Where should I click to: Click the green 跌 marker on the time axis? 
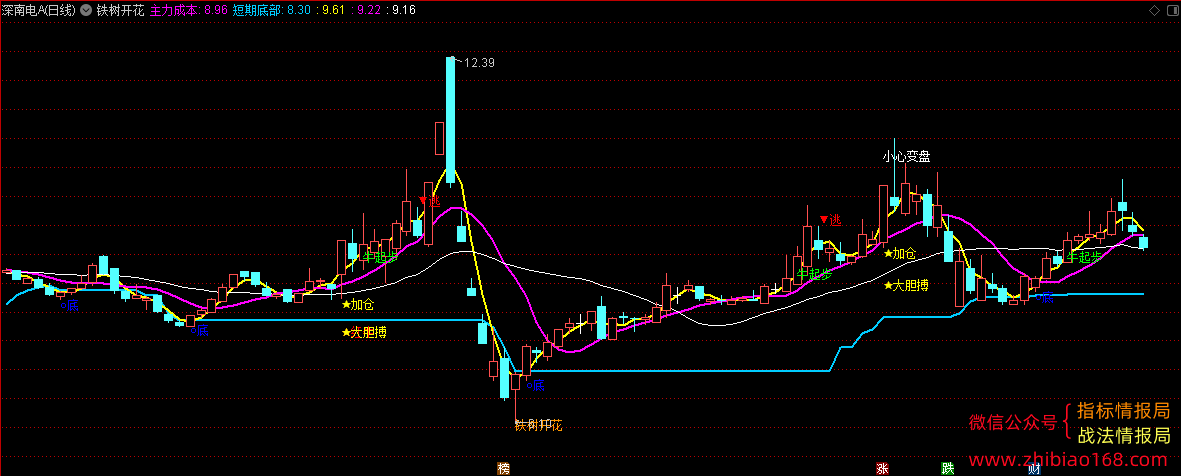click(x=948, y=468)
